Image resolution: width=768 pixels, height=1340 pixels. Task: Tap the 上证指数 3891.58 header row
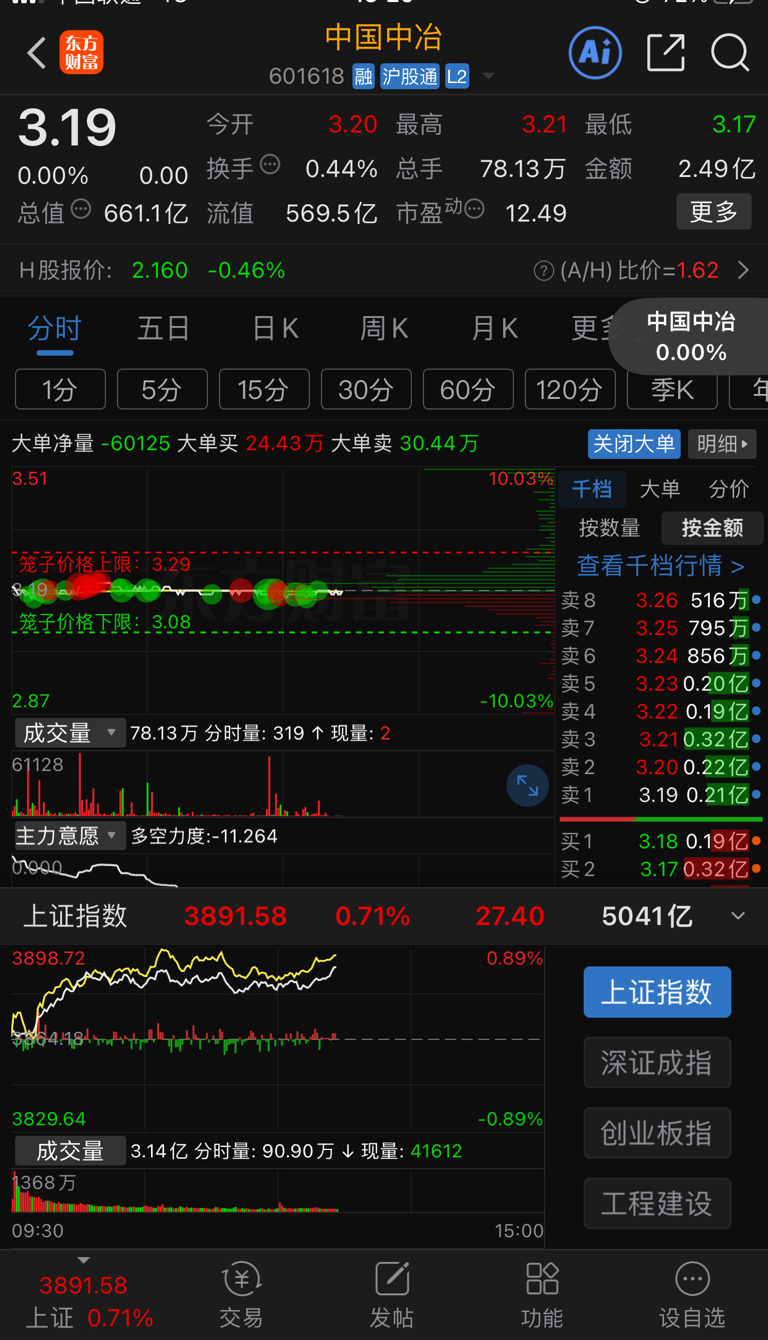(x=384, y=916)
